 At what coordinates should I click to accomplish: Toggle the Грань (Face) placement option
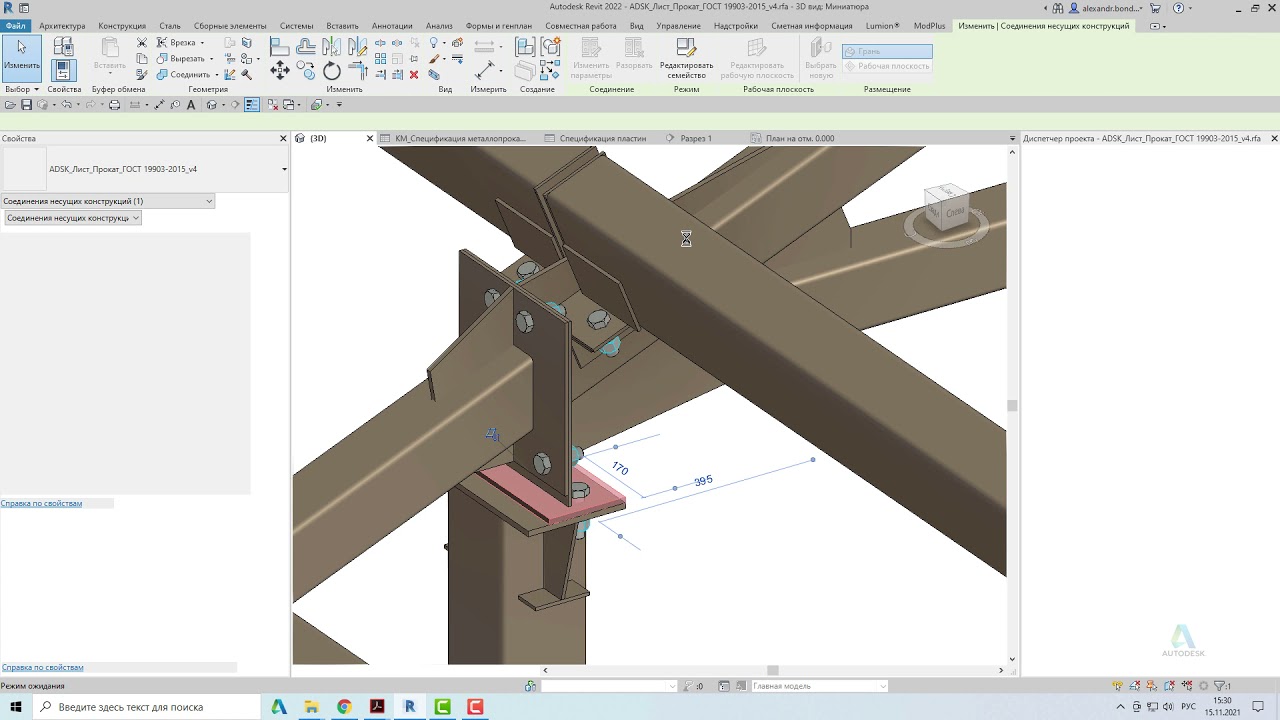886,51
